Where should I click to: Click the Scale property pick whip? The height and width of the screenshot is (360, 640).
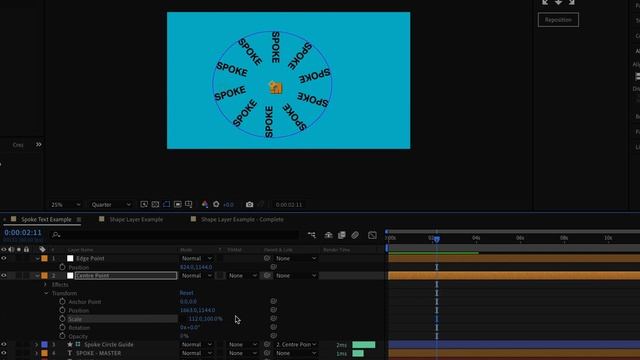coord(273,319)
